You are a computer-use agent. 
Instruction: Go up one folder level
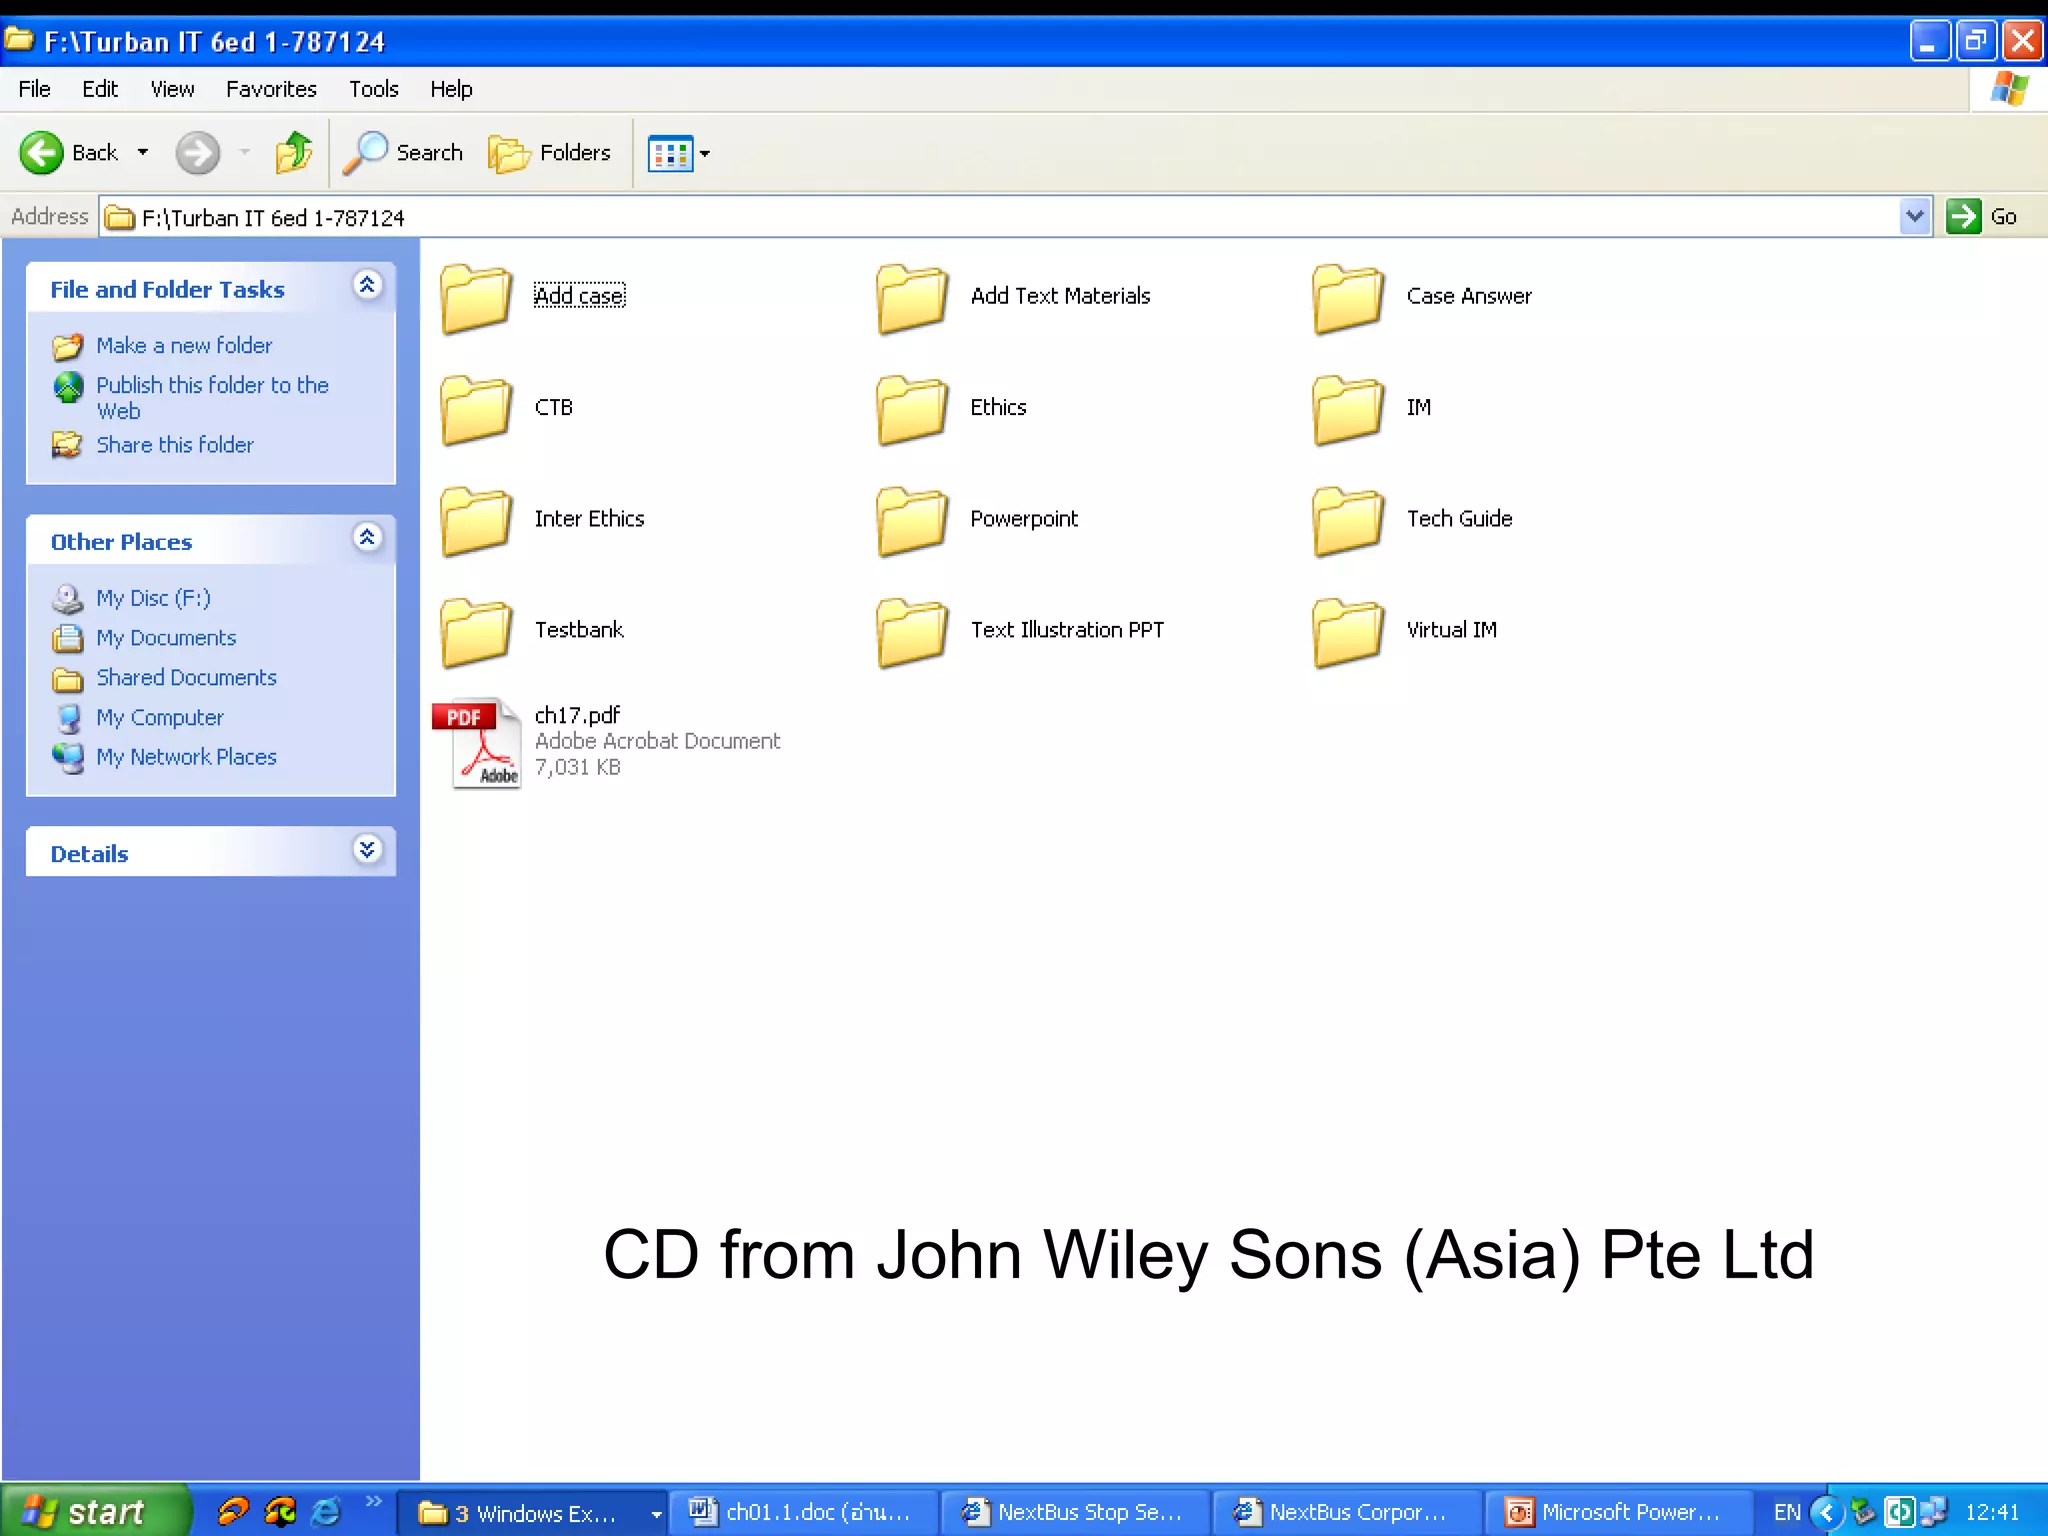294,153
